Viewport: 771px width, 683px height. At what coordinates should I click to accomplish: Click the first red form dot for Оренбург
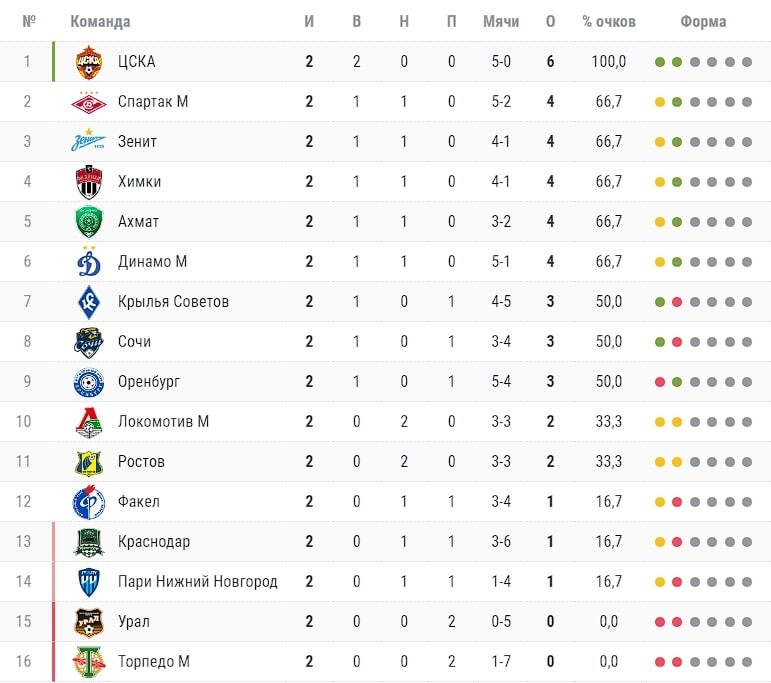660,382
